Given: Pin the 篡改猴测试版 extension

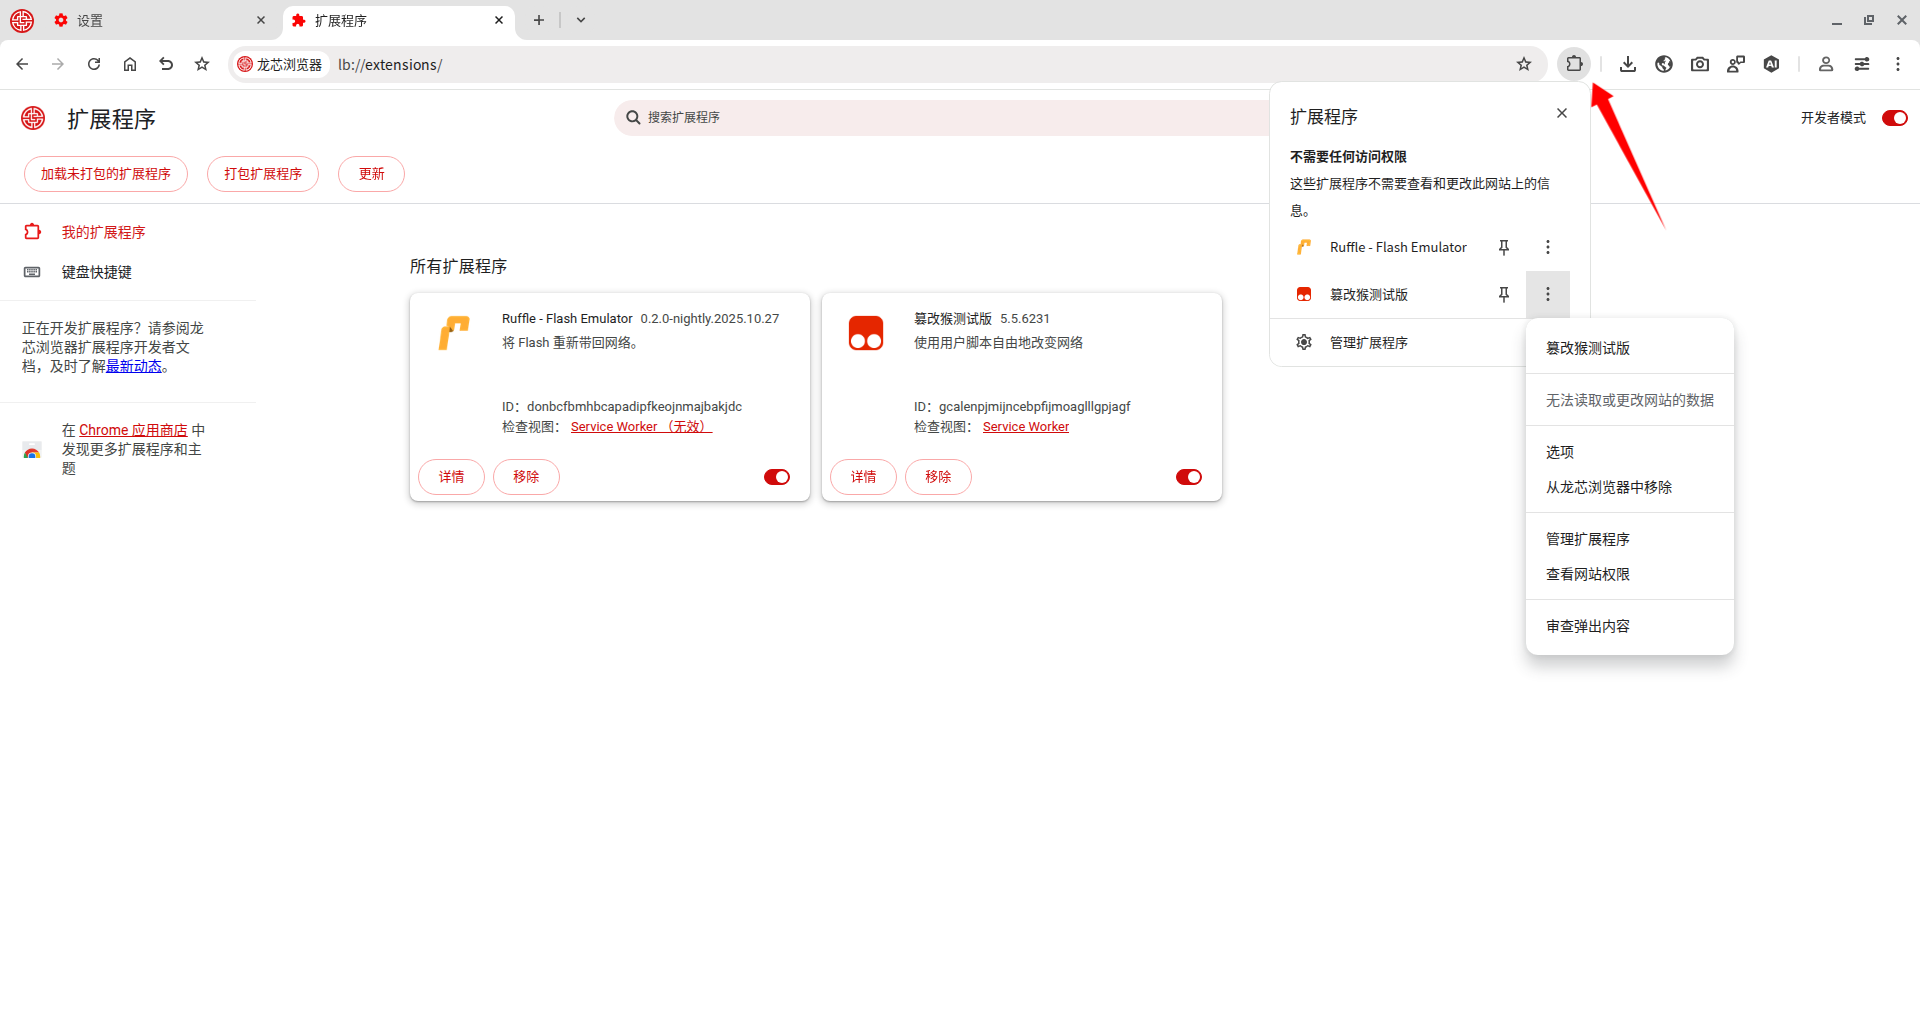Looking at the screenshot, I should (1503, 294).
